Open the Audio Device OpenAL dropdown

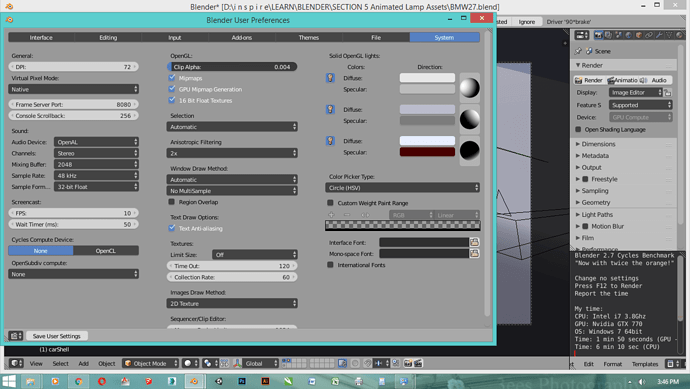(96, 142)
